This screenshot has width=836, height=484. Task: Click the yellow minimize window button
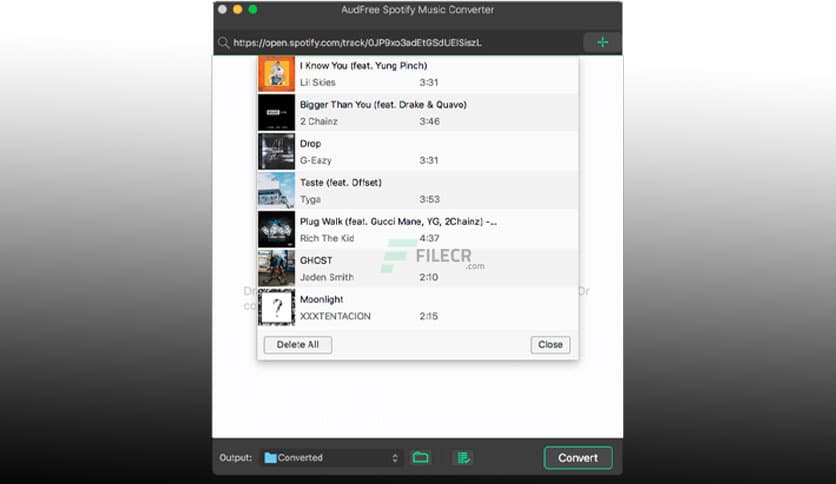click(x=238, y=9)
